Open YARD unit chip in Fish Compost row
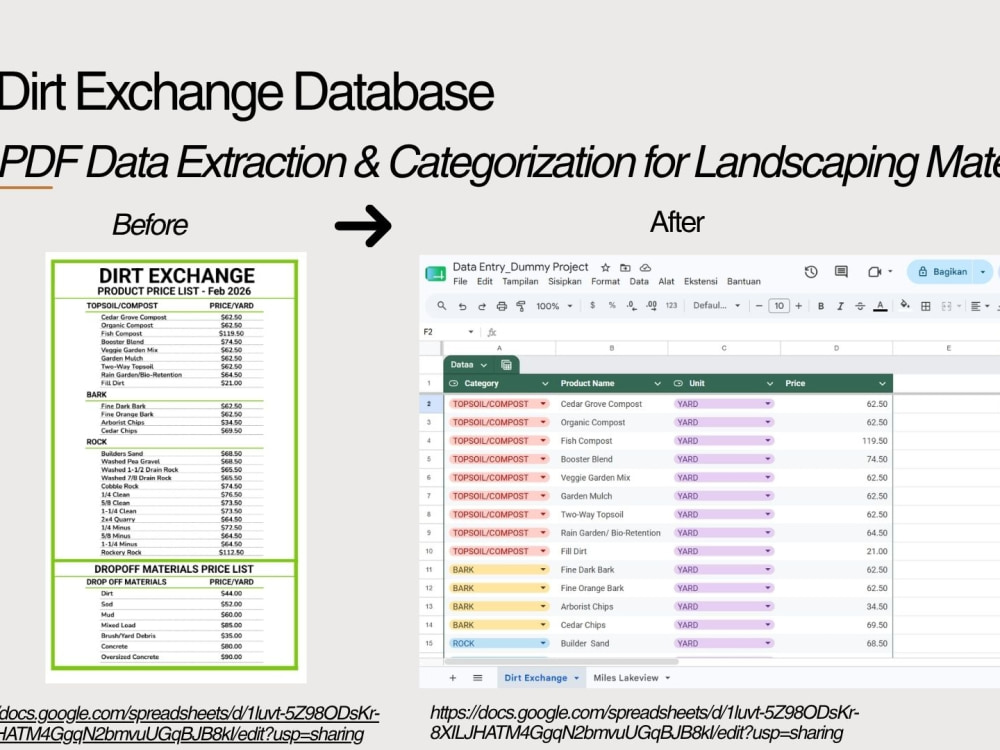Screen dimensions: 1000x750 tap(724, 441)
